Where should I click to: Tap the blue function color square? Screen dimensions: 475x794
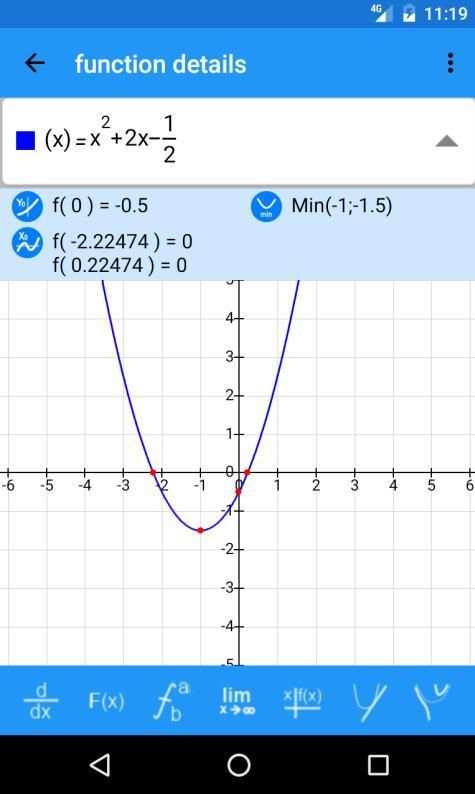coord(25,141)
